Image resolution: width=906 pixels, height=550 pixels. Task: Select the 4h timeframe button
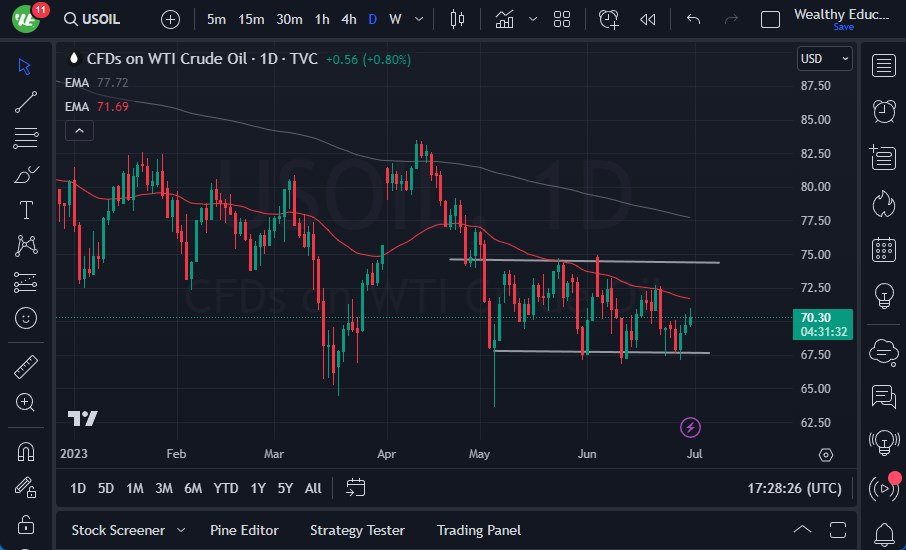(348, 19)
